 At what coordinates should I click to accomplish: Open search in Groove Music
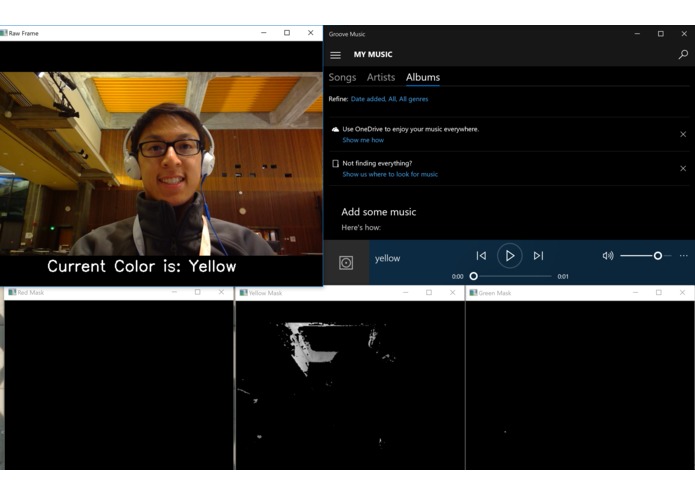pos(683,54)
